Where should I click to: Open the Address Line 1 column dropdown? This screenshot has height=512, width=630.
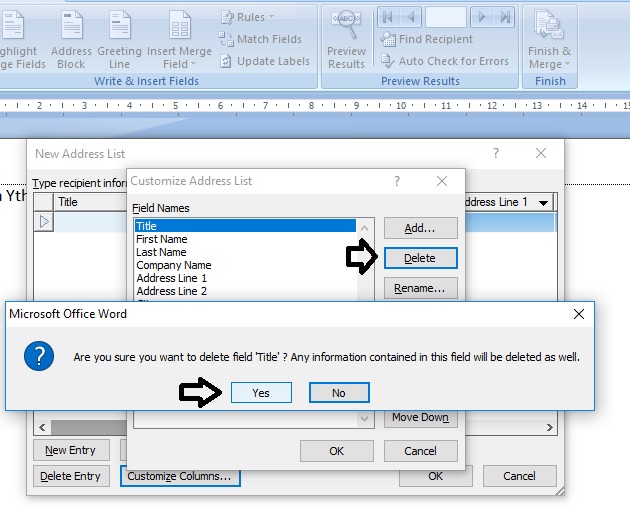coord(544,203)
